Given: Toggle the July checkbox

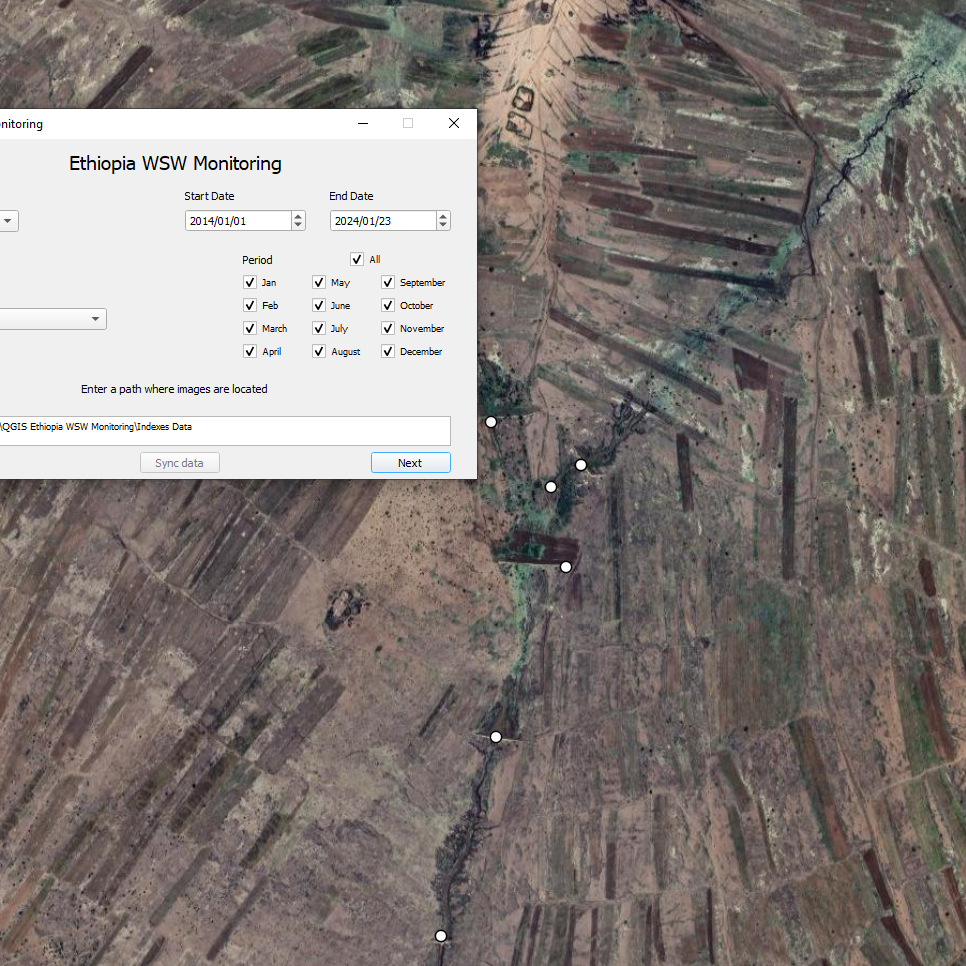Looking at the screenshot, I should 319,329.
